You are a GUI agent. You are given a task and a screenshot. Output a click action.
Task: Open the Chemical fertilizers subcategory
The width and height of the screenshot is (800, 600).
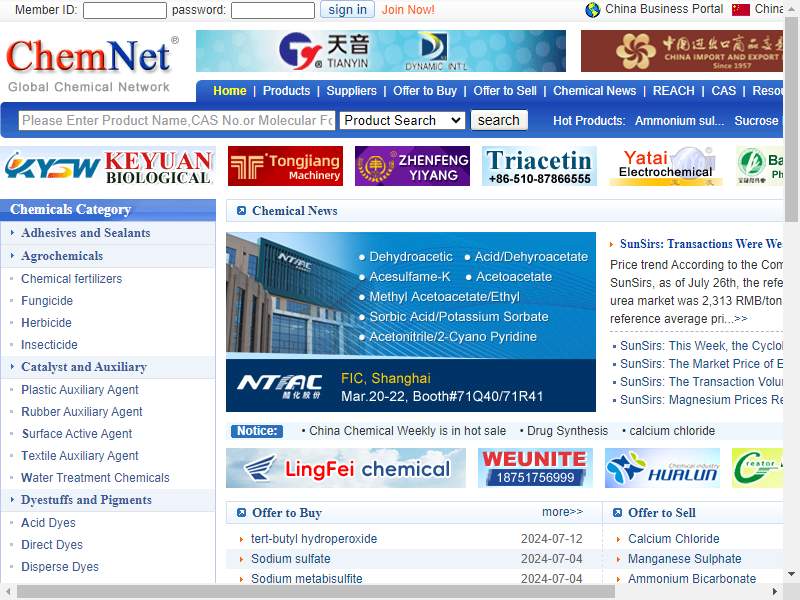pos(72,279)
